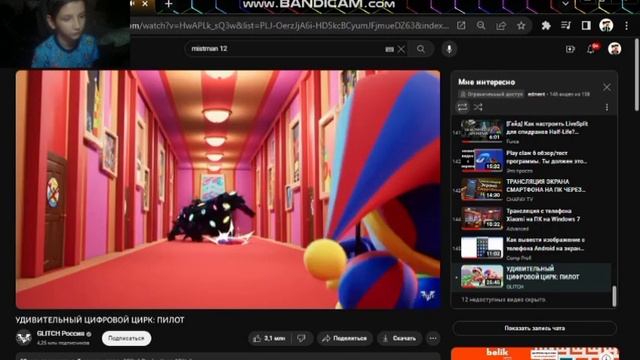Clear the YouTube search text
This screenshot has height=360, width=640.
click(x=401, y=49)
